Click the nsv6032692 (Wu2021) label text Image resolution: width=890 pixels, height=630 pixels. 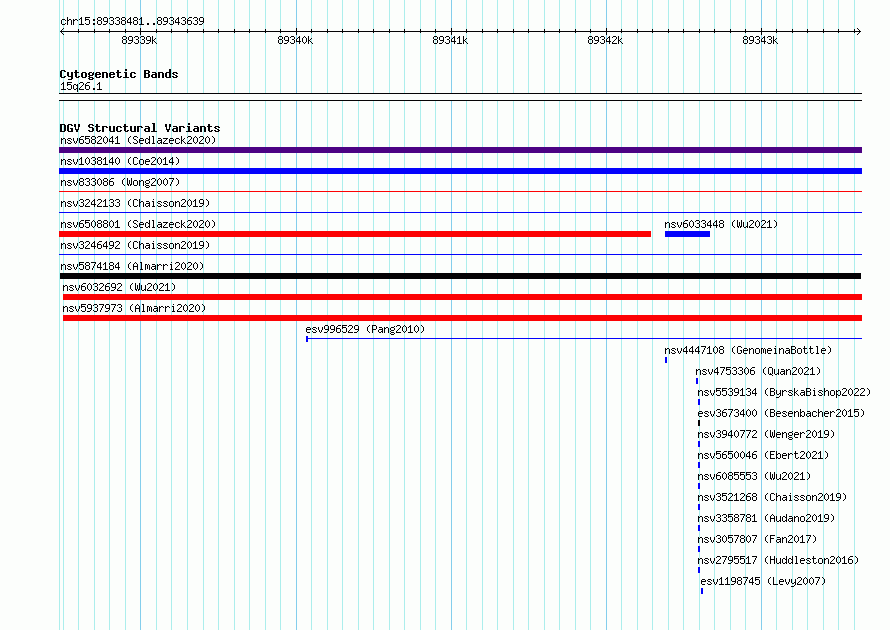tap(119, 287)
